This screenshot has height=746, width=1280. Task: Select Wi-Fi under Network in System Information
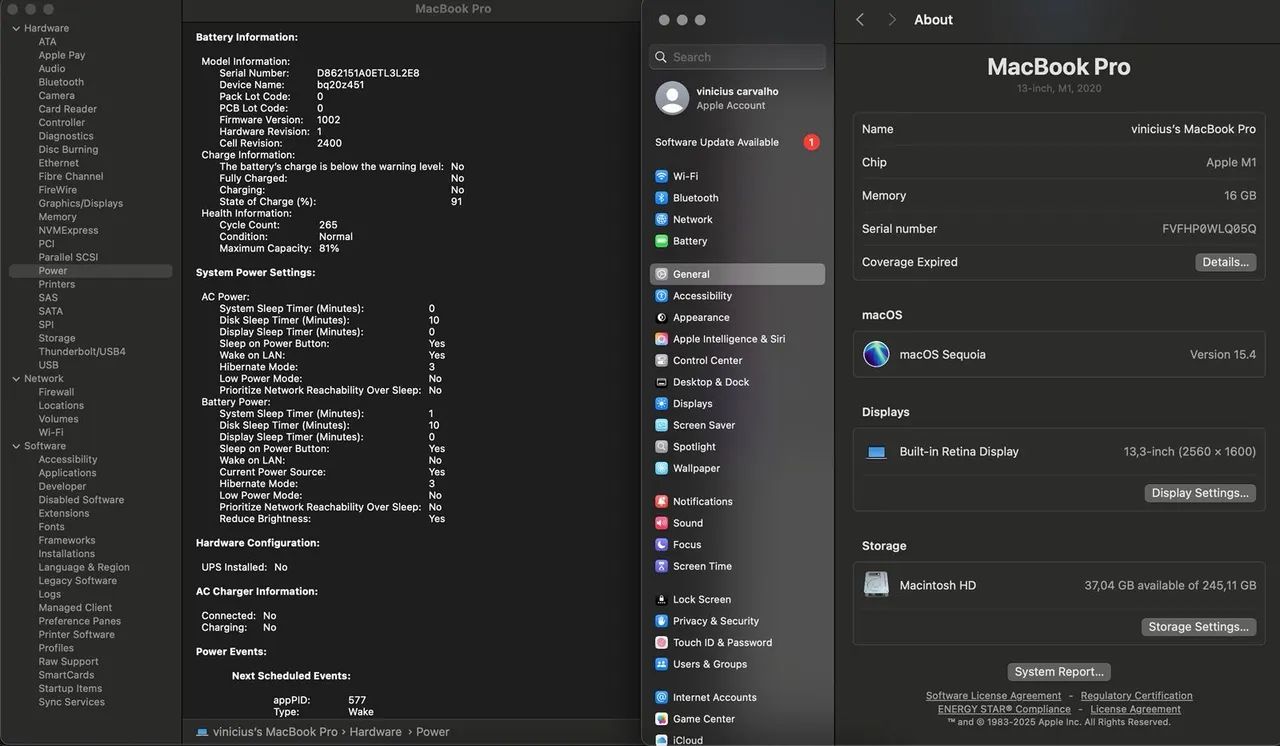coord(50,433)
